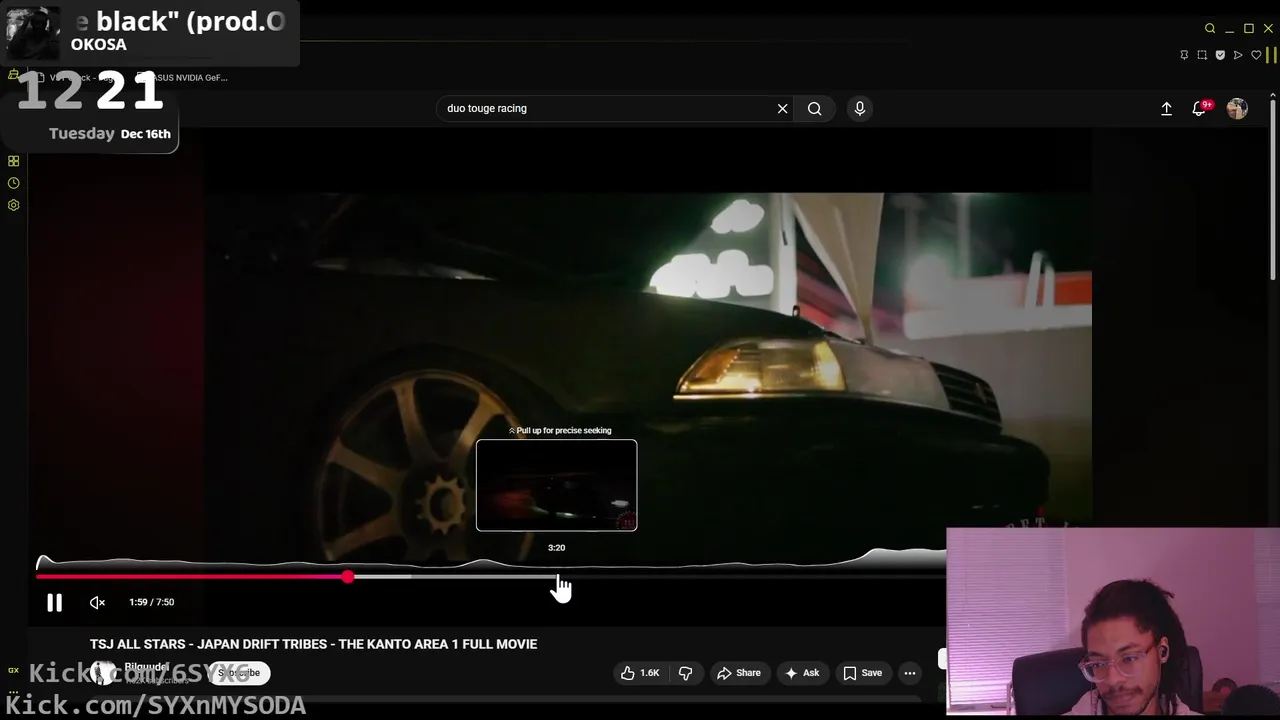Open the three-dot more actions menu

coord(910,673)
